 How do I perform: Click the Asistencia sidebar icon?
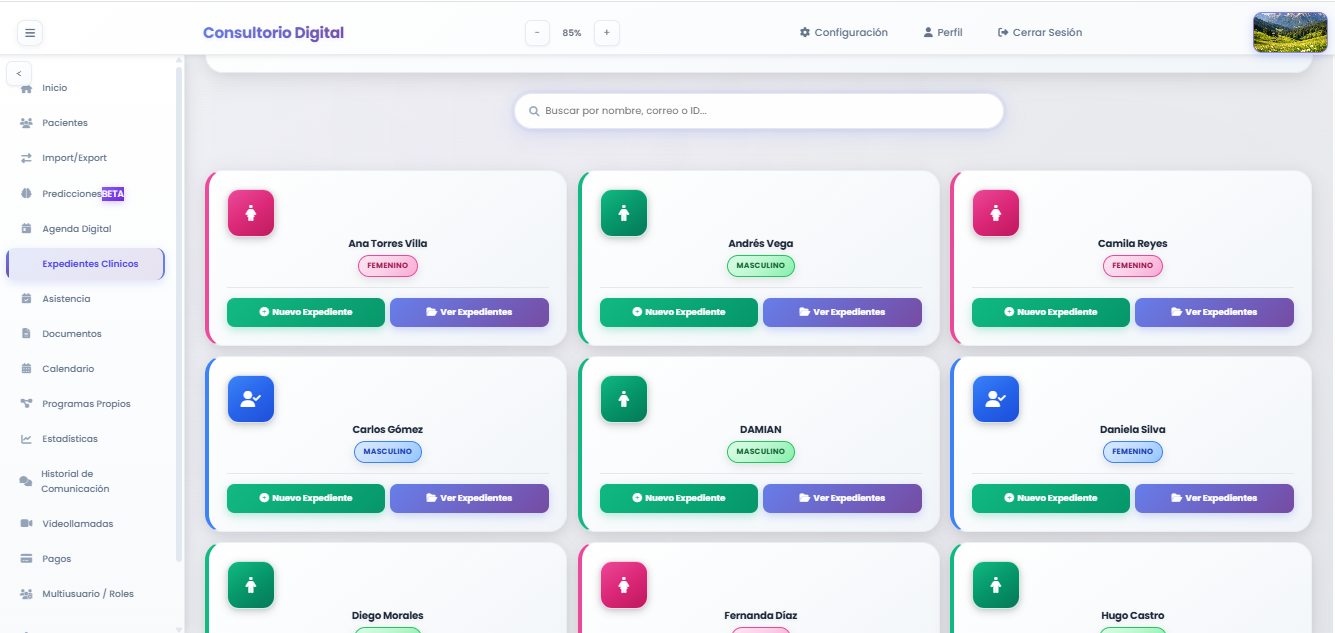(26, 298)
